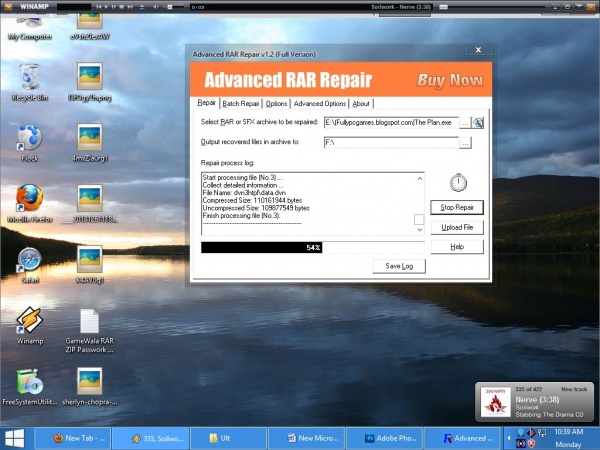Select the Mozilla Firefox desktop shortcut

29,204
